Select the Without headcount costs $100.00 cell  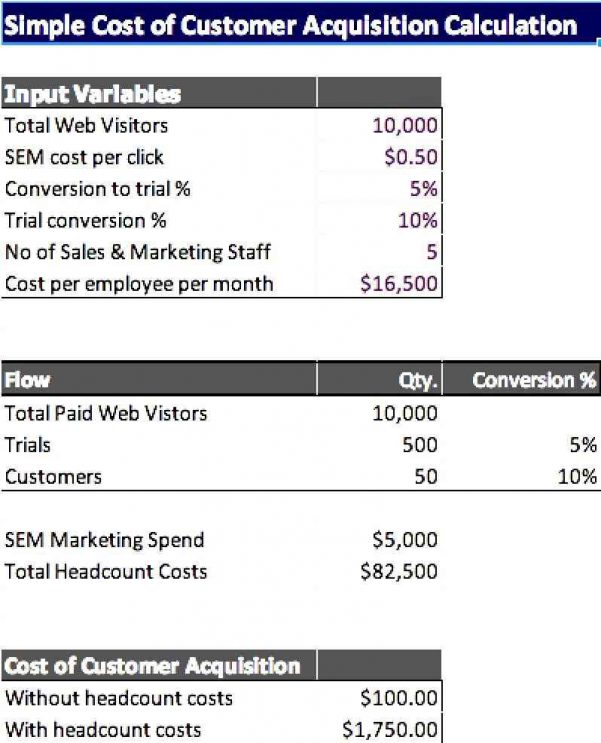click(x=379, y=698)
